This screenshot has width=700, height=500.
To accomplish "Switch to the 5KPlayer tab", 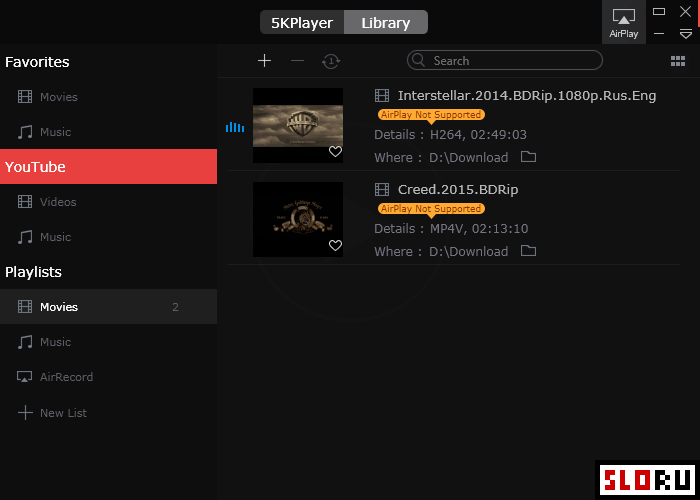I will tap(302, 22).
